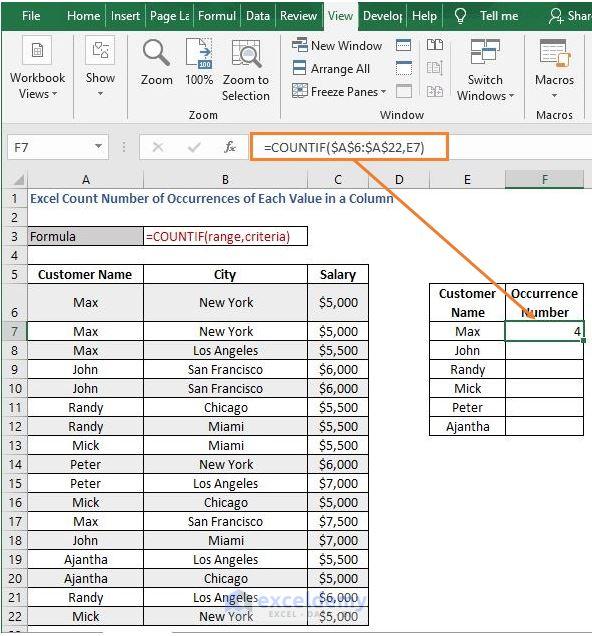The width and height of the screenshot is (592, 636).
Task: Select Miami in row 18
Action: click(225, 541)
